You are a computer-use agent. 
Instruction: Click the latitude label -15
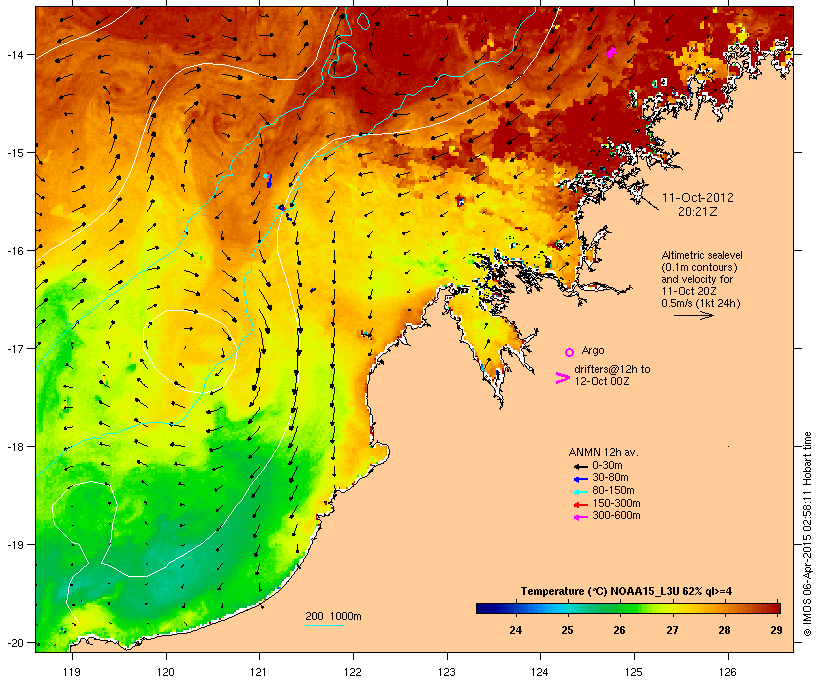point(14,153)
